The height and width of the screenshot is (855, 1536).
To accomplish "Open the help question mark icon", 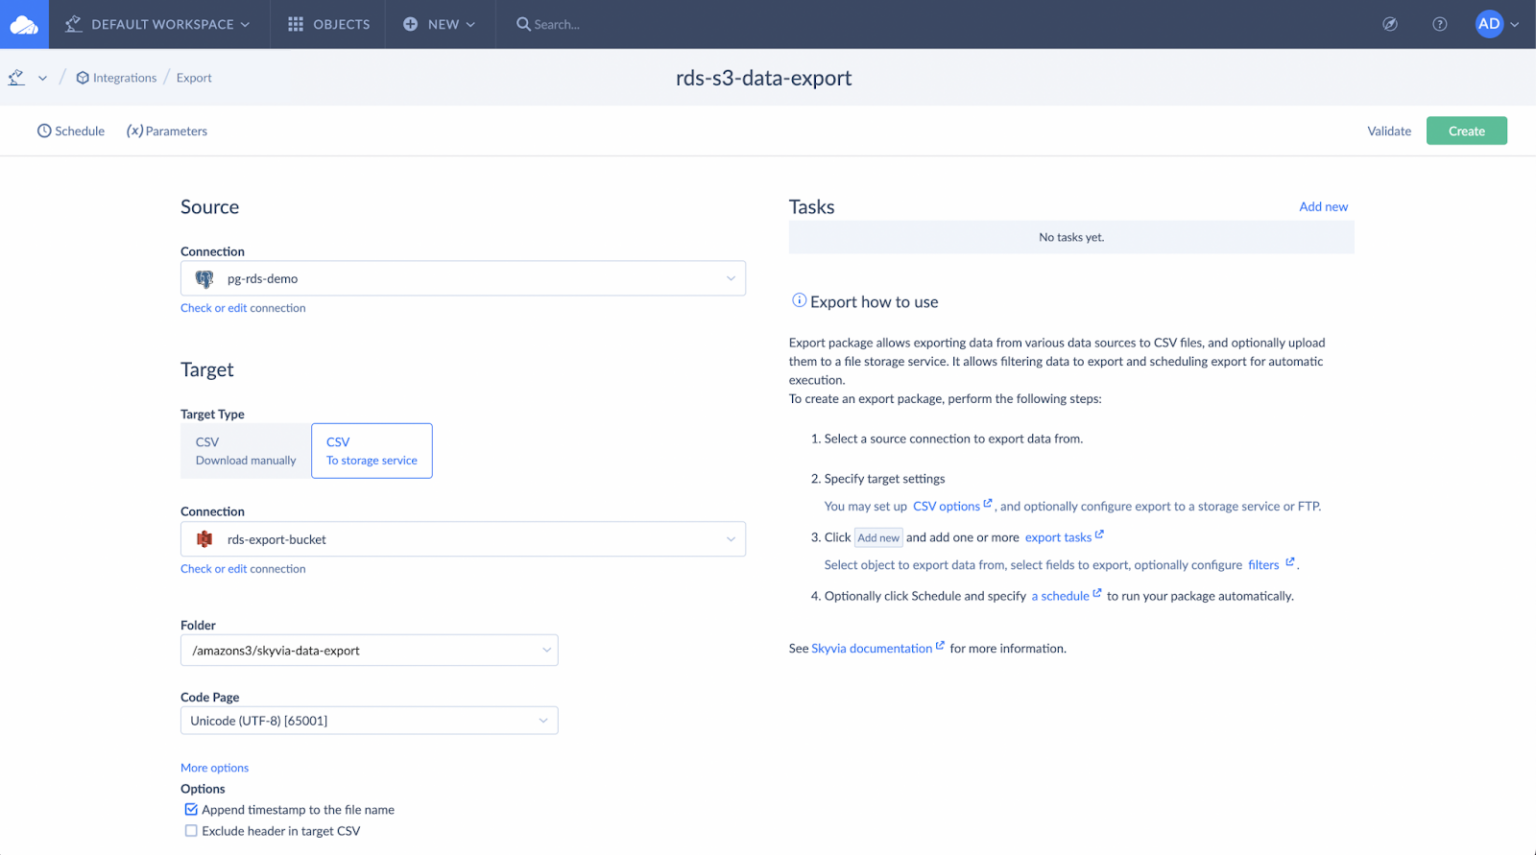I will 1439,23.
